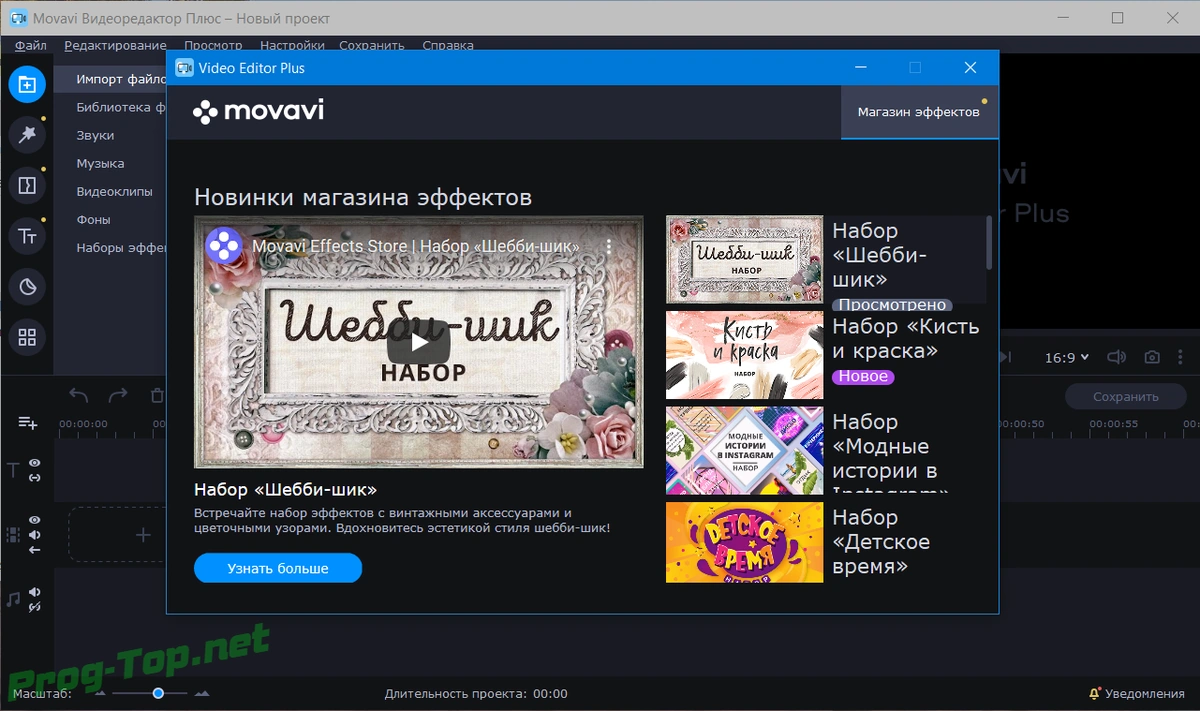Click the audio track music note icon
This screenshot has width=1200, height=711.
click(13, 599)
